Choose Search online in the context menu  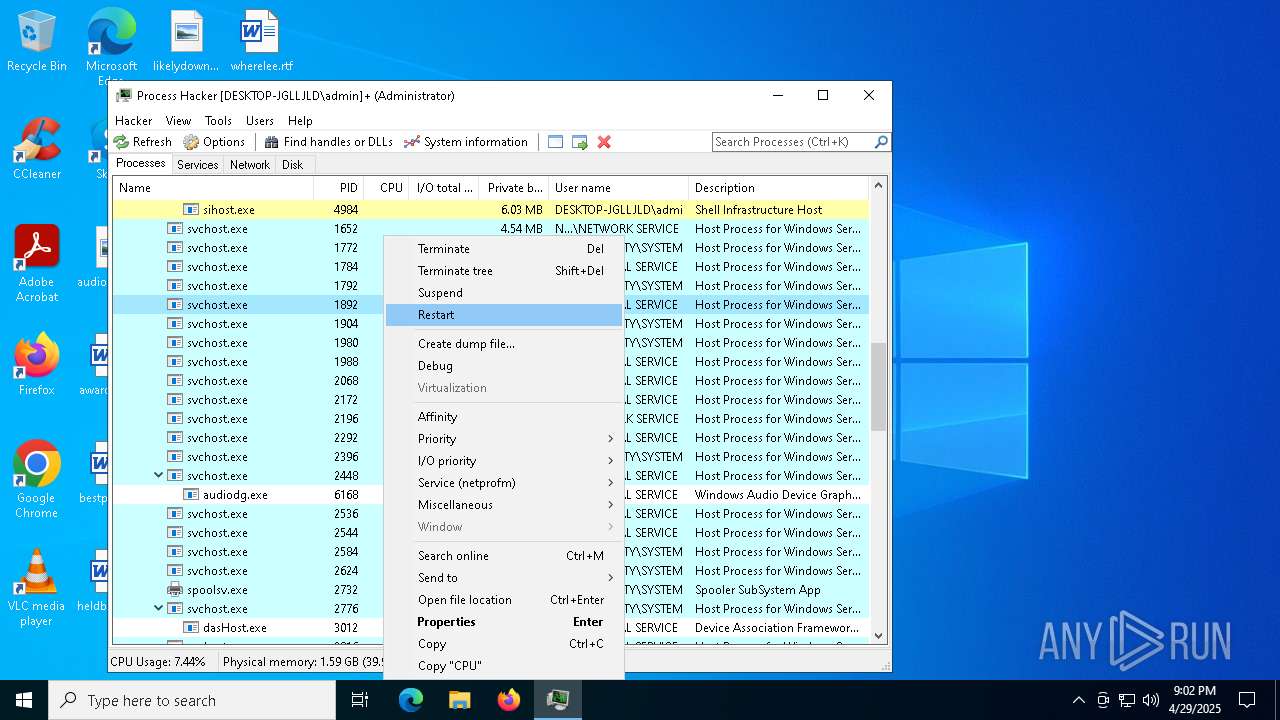(x=504, y=556)
